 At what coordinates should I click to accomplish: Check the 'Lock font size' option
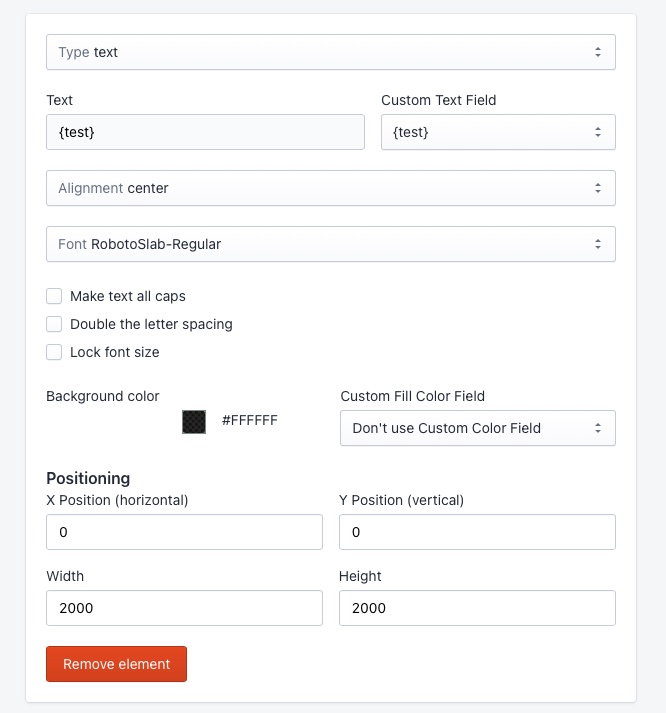click(x=54, y=352)
